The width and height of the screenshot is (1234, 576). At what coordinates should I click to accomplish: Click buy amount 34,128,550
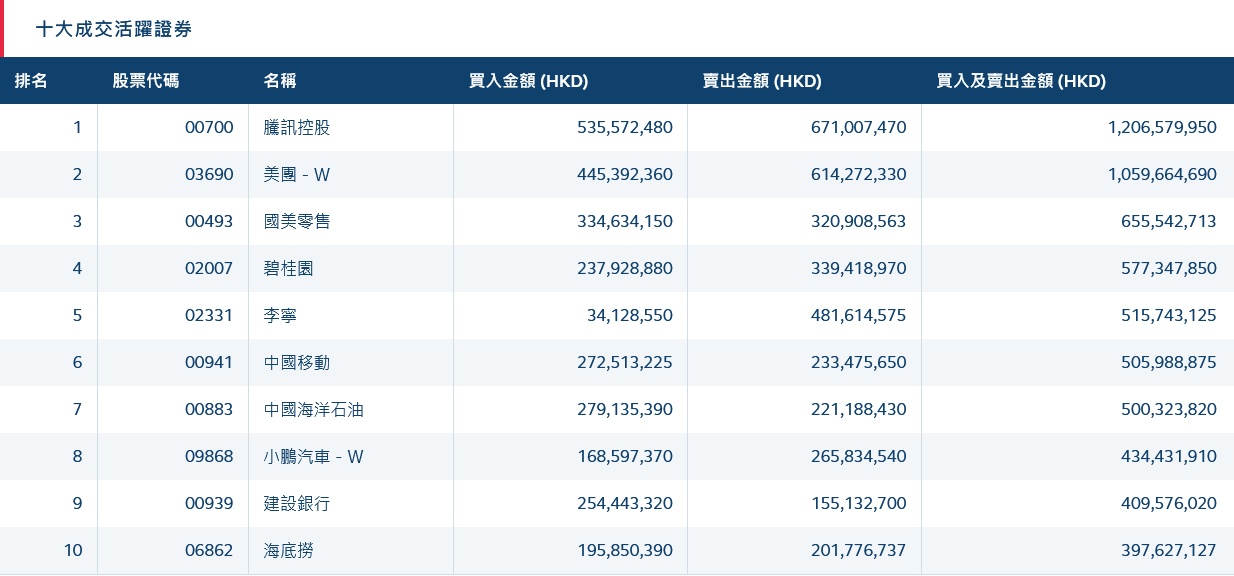pos(630,315)
